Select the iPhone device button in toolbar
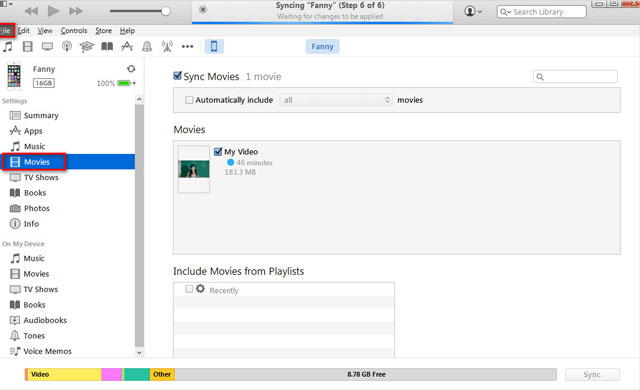 coord(214,47)
